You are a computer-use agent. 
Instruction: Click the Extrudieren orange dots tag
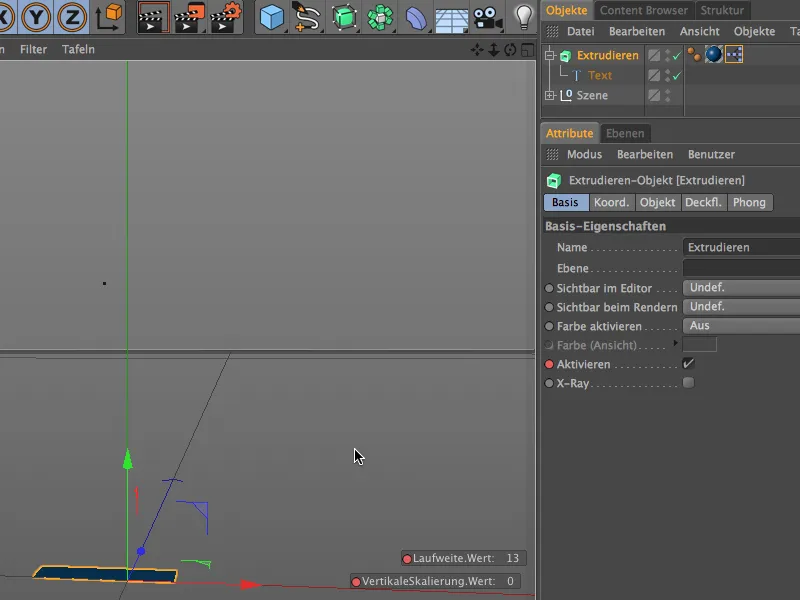tap(694, 54)
